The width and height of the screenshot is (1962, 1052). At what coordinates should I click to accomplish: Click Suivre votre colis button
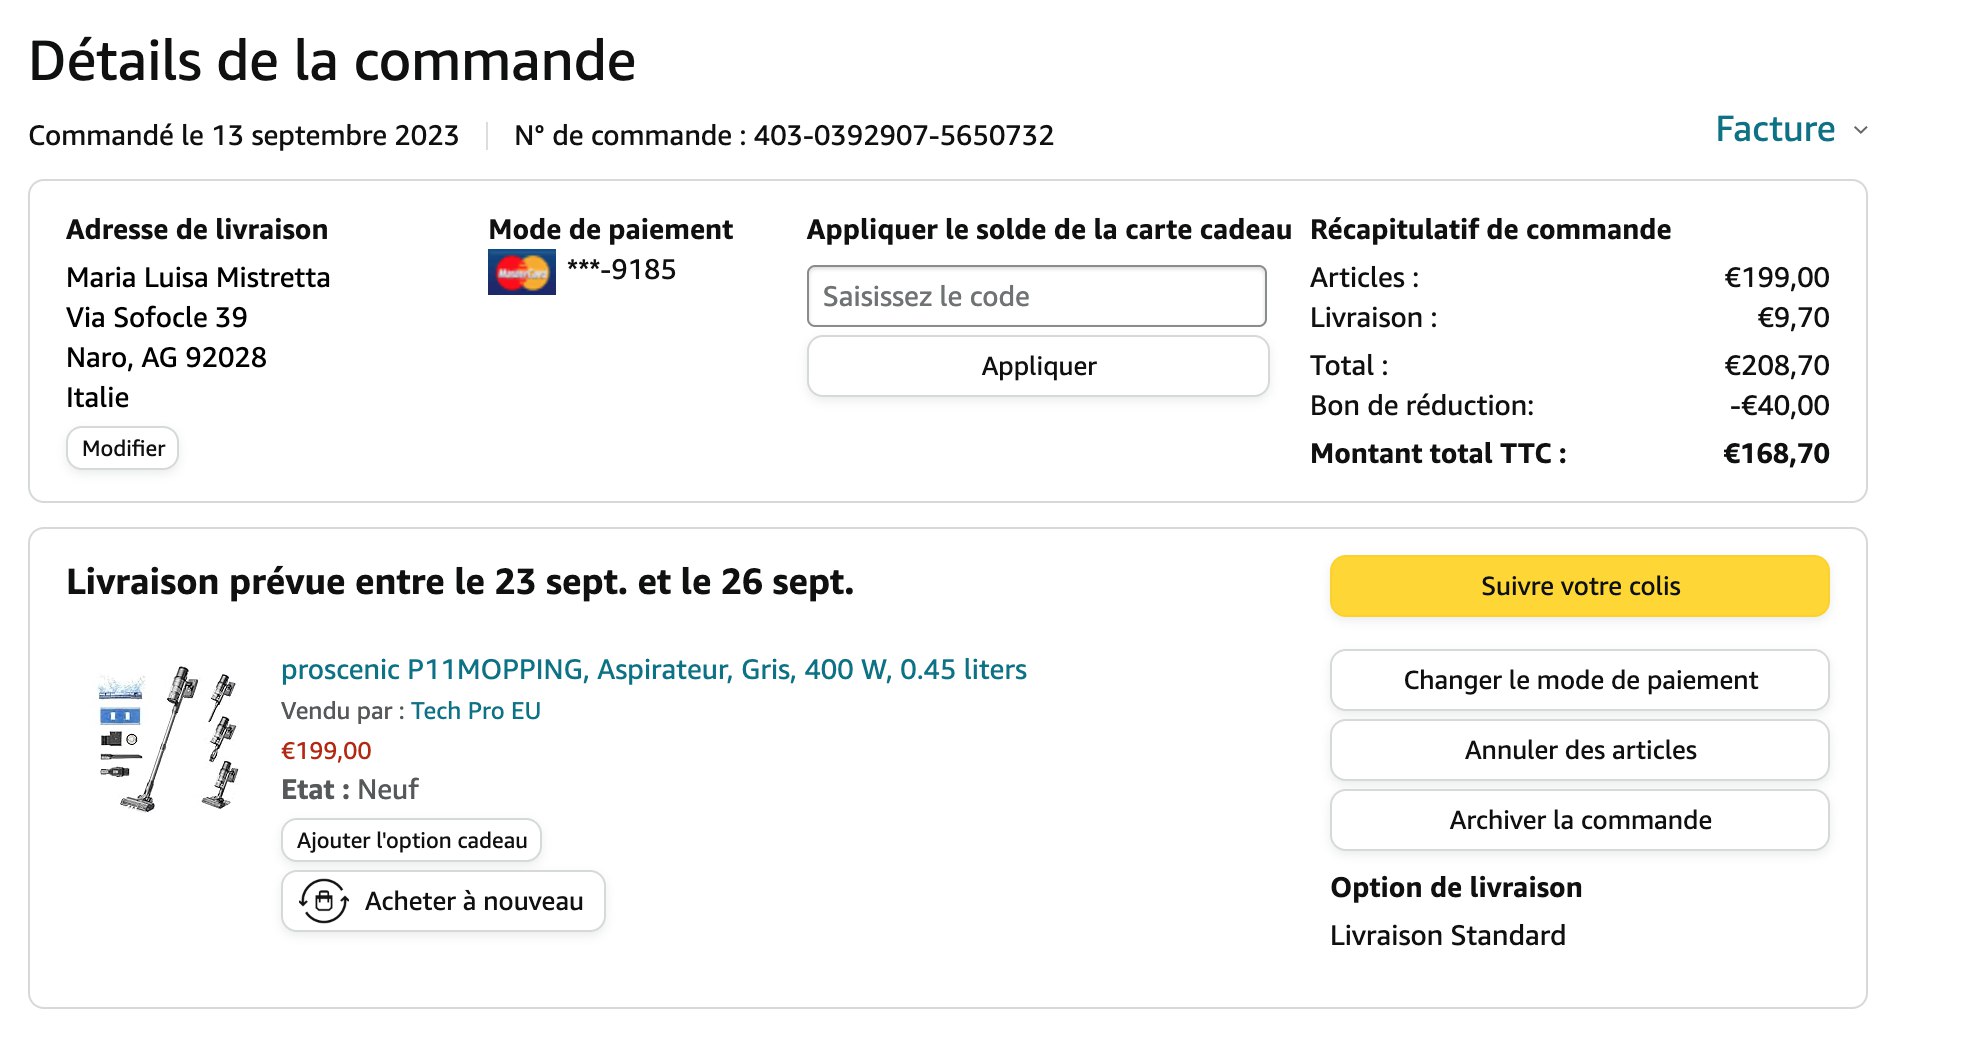coord(1579,586)
